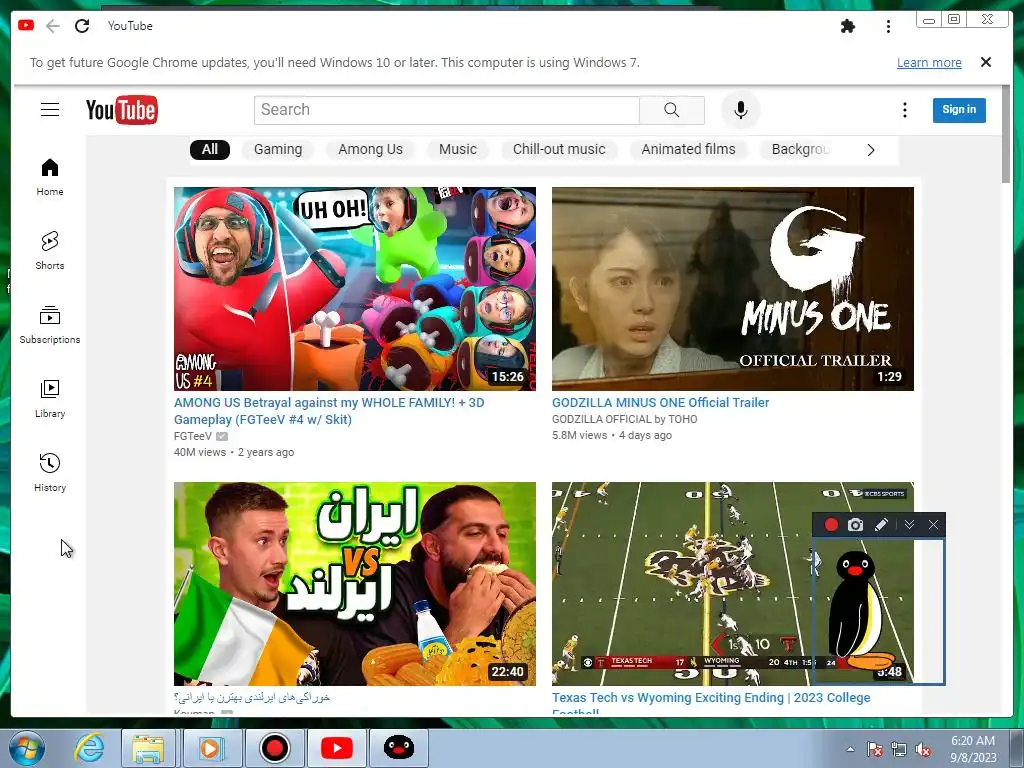The height and width of the screenshot is (768, 1024).
Task: Click the network tray icon
Action: point(899,749)
